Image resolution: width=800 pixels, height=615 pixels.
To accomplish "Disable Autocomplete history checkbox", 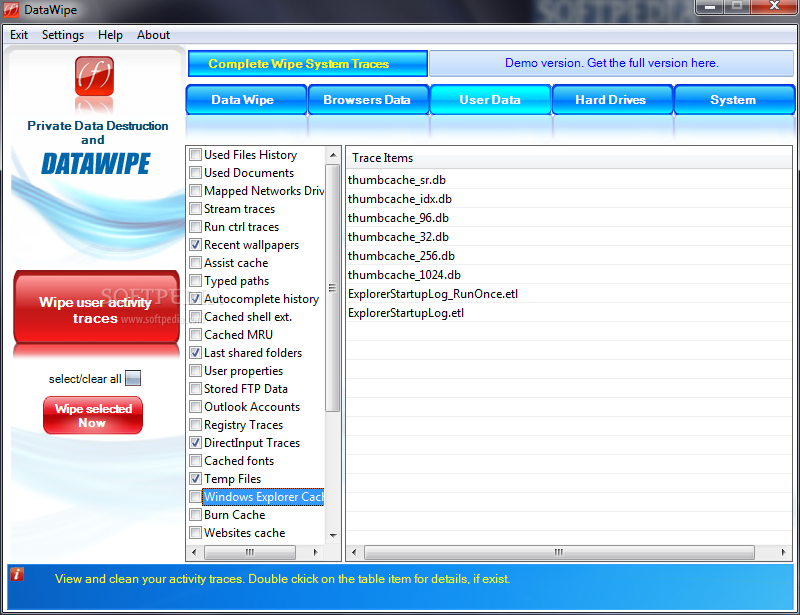I will (x=195, y=299).
